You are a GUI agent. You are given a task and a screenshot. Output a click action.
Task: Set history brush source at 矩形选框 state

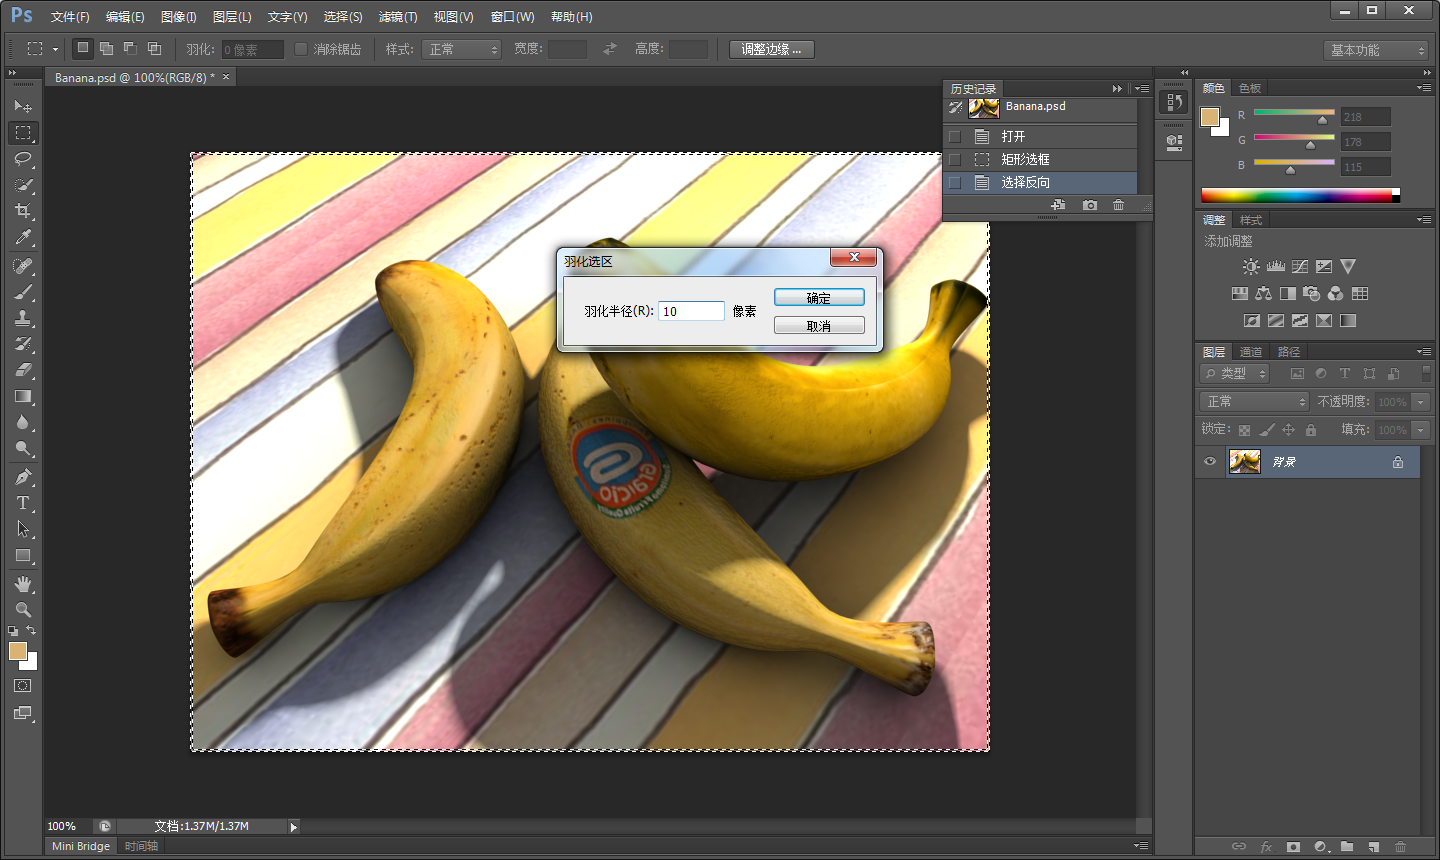pyautogui.click(x=955, y=159)
